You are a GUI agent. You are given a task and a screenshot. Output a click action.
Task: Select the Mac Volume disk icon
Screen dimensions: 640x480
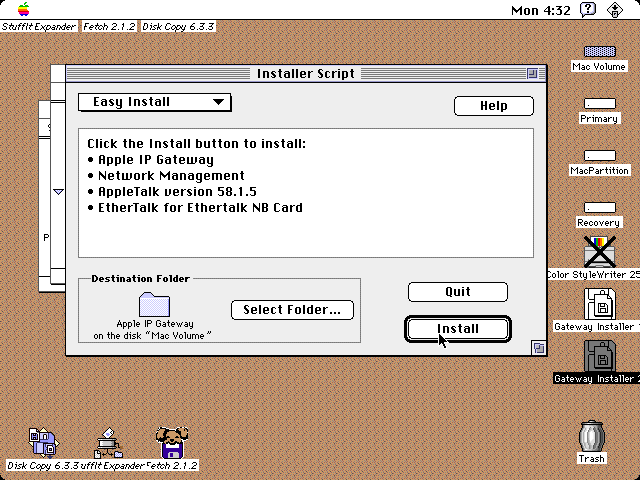(599, 51)
